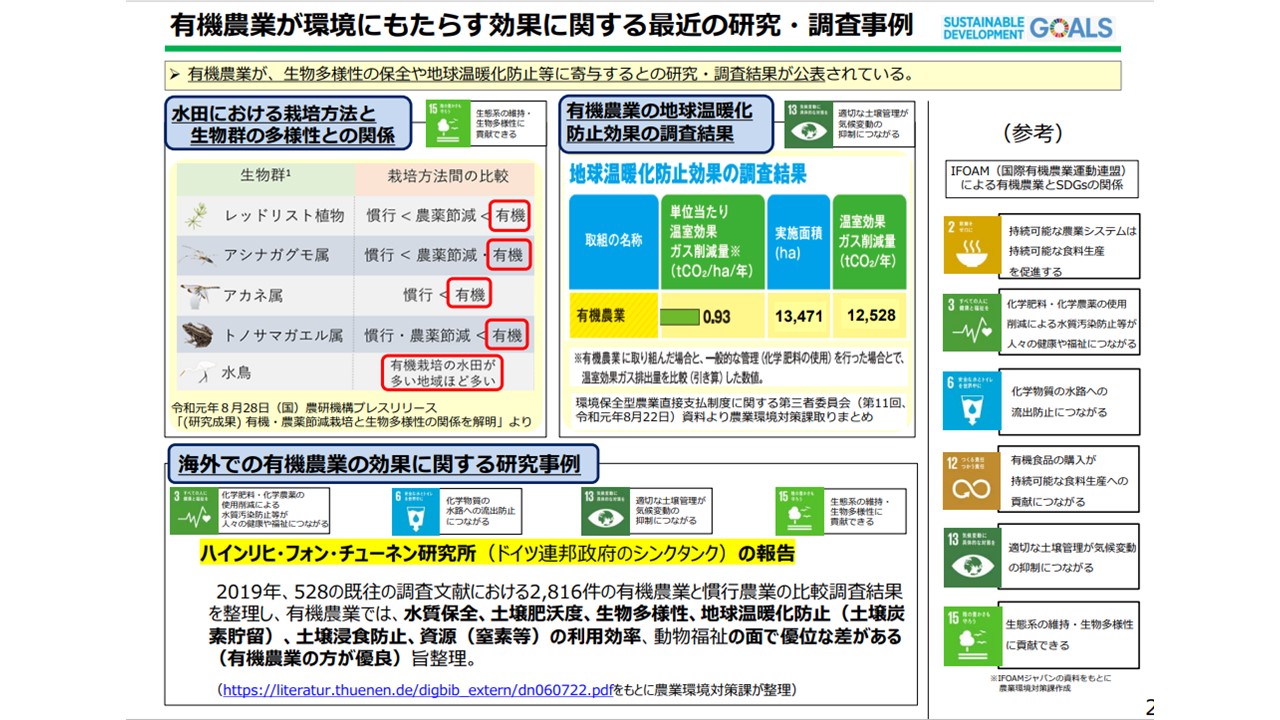The height and width of the screenshot is (720, 1280).
Task: Click the 12,528 greenhouse gas reduction cell
Action: (870, 316)
